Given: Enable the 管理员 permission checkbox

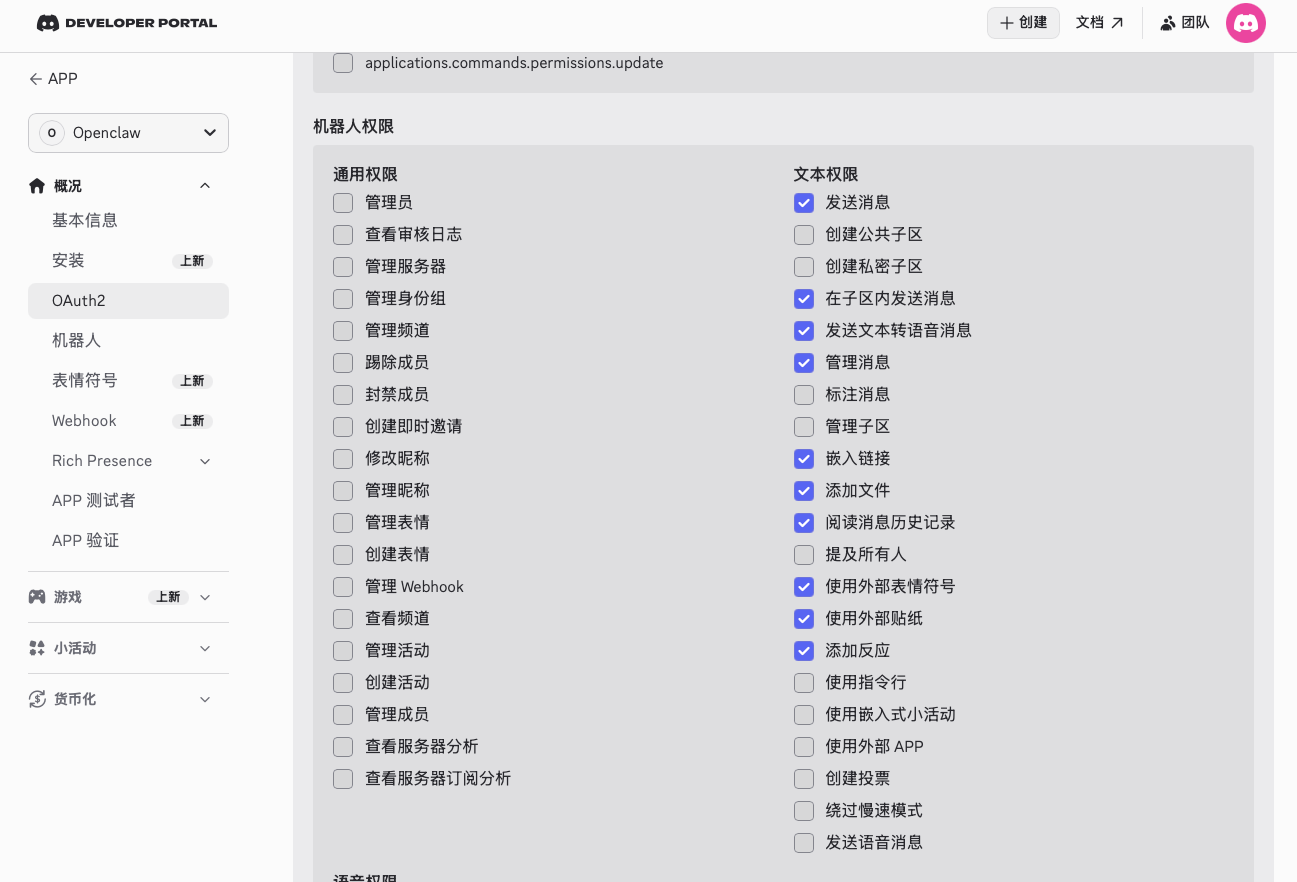Looking at the screenshot, I should [343, 203].
